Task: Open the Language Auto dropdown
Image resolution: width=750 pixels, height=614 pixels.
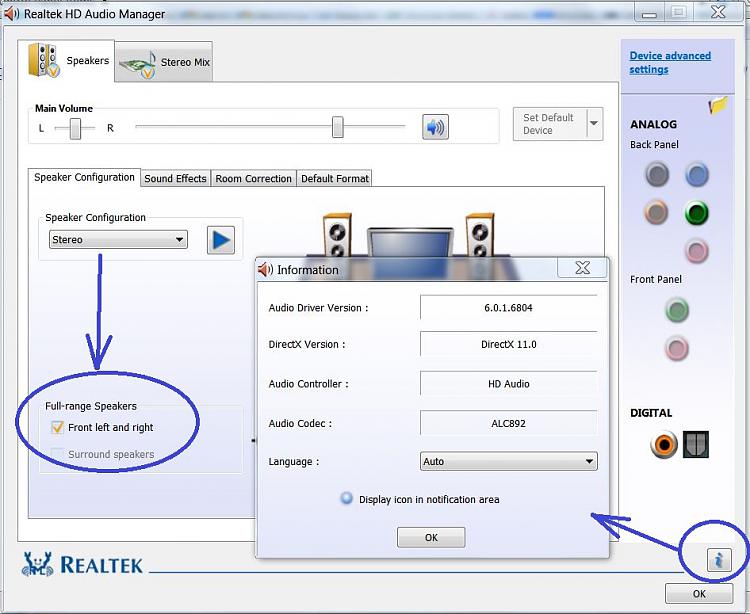Action: click(508, 461)
